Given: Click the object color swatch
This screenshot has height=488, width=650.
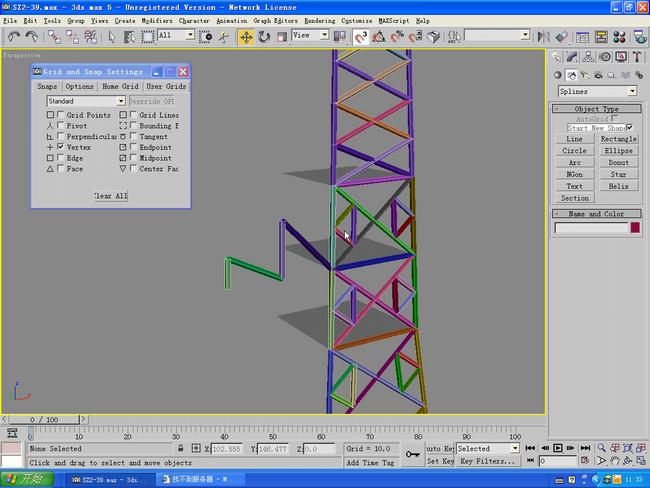Looking at the screenshot, I should 635,227.
